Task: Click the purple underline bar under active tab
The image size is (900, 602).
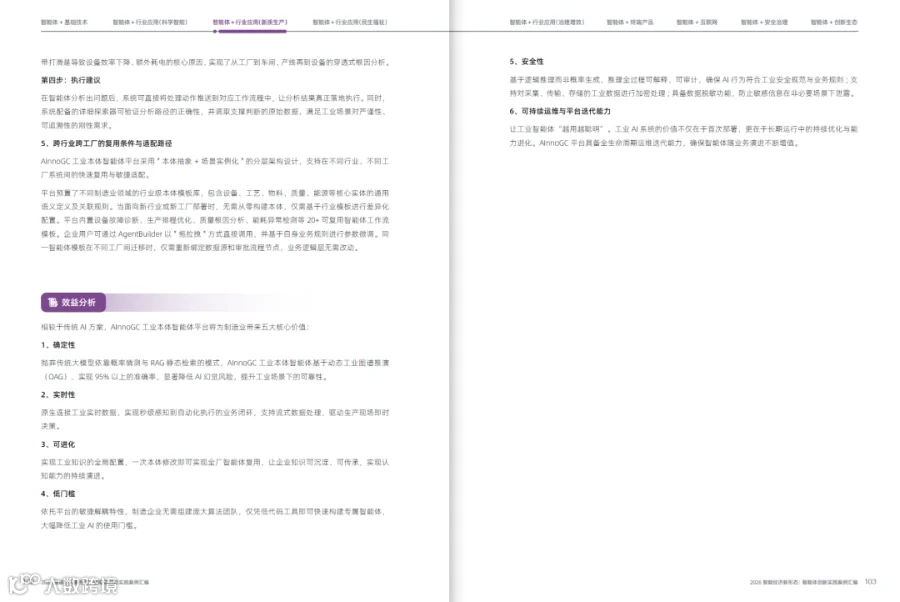Action: [253, 32]
